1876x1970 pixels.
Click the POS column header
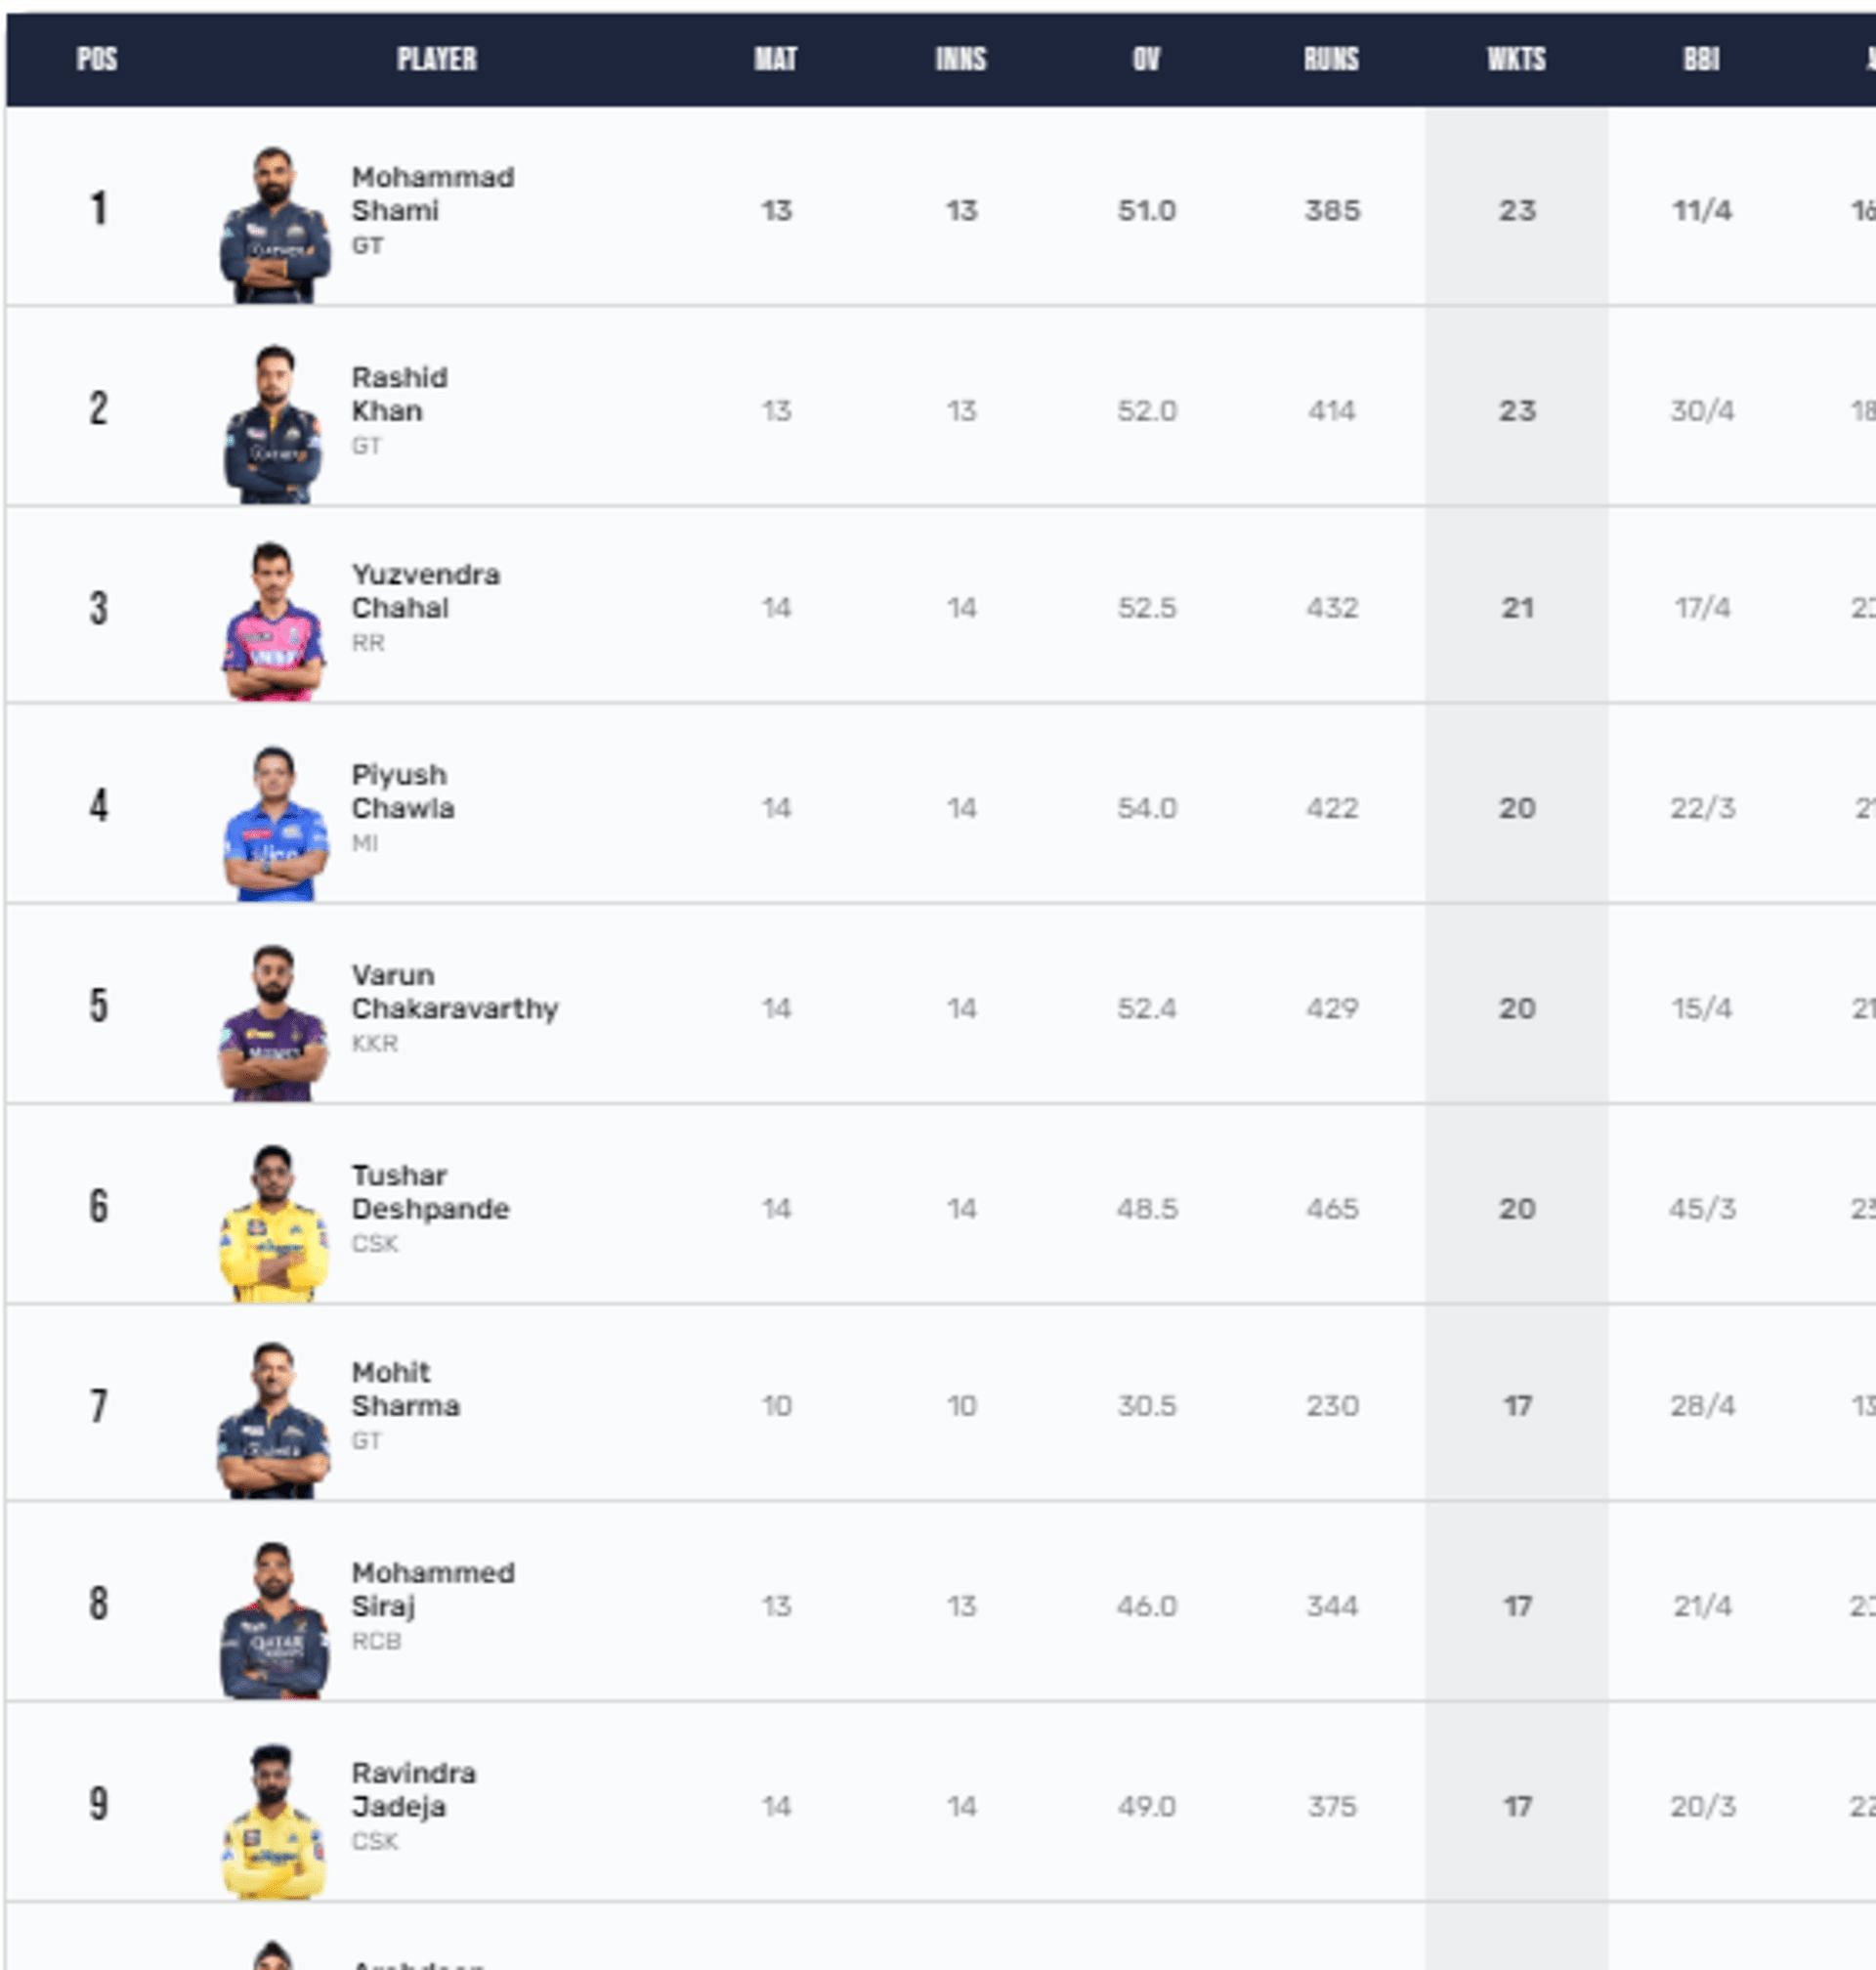[97, 59]
